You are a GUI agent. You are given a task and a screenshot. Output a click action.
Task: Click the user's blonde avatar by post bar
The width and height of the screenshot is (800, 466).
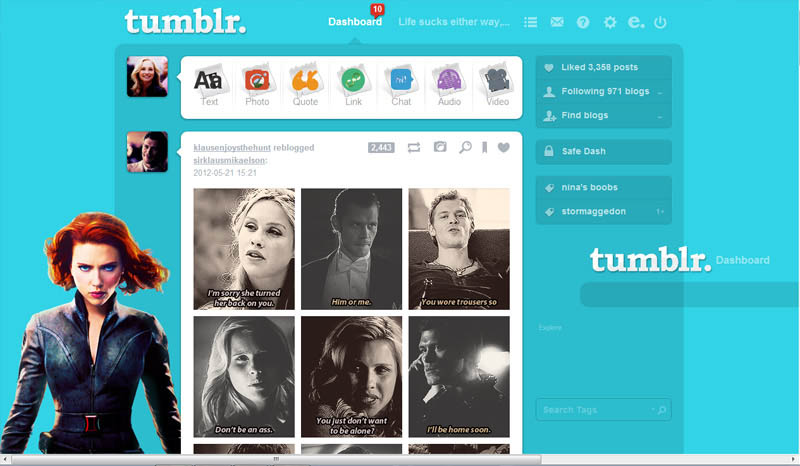(147, 77)
